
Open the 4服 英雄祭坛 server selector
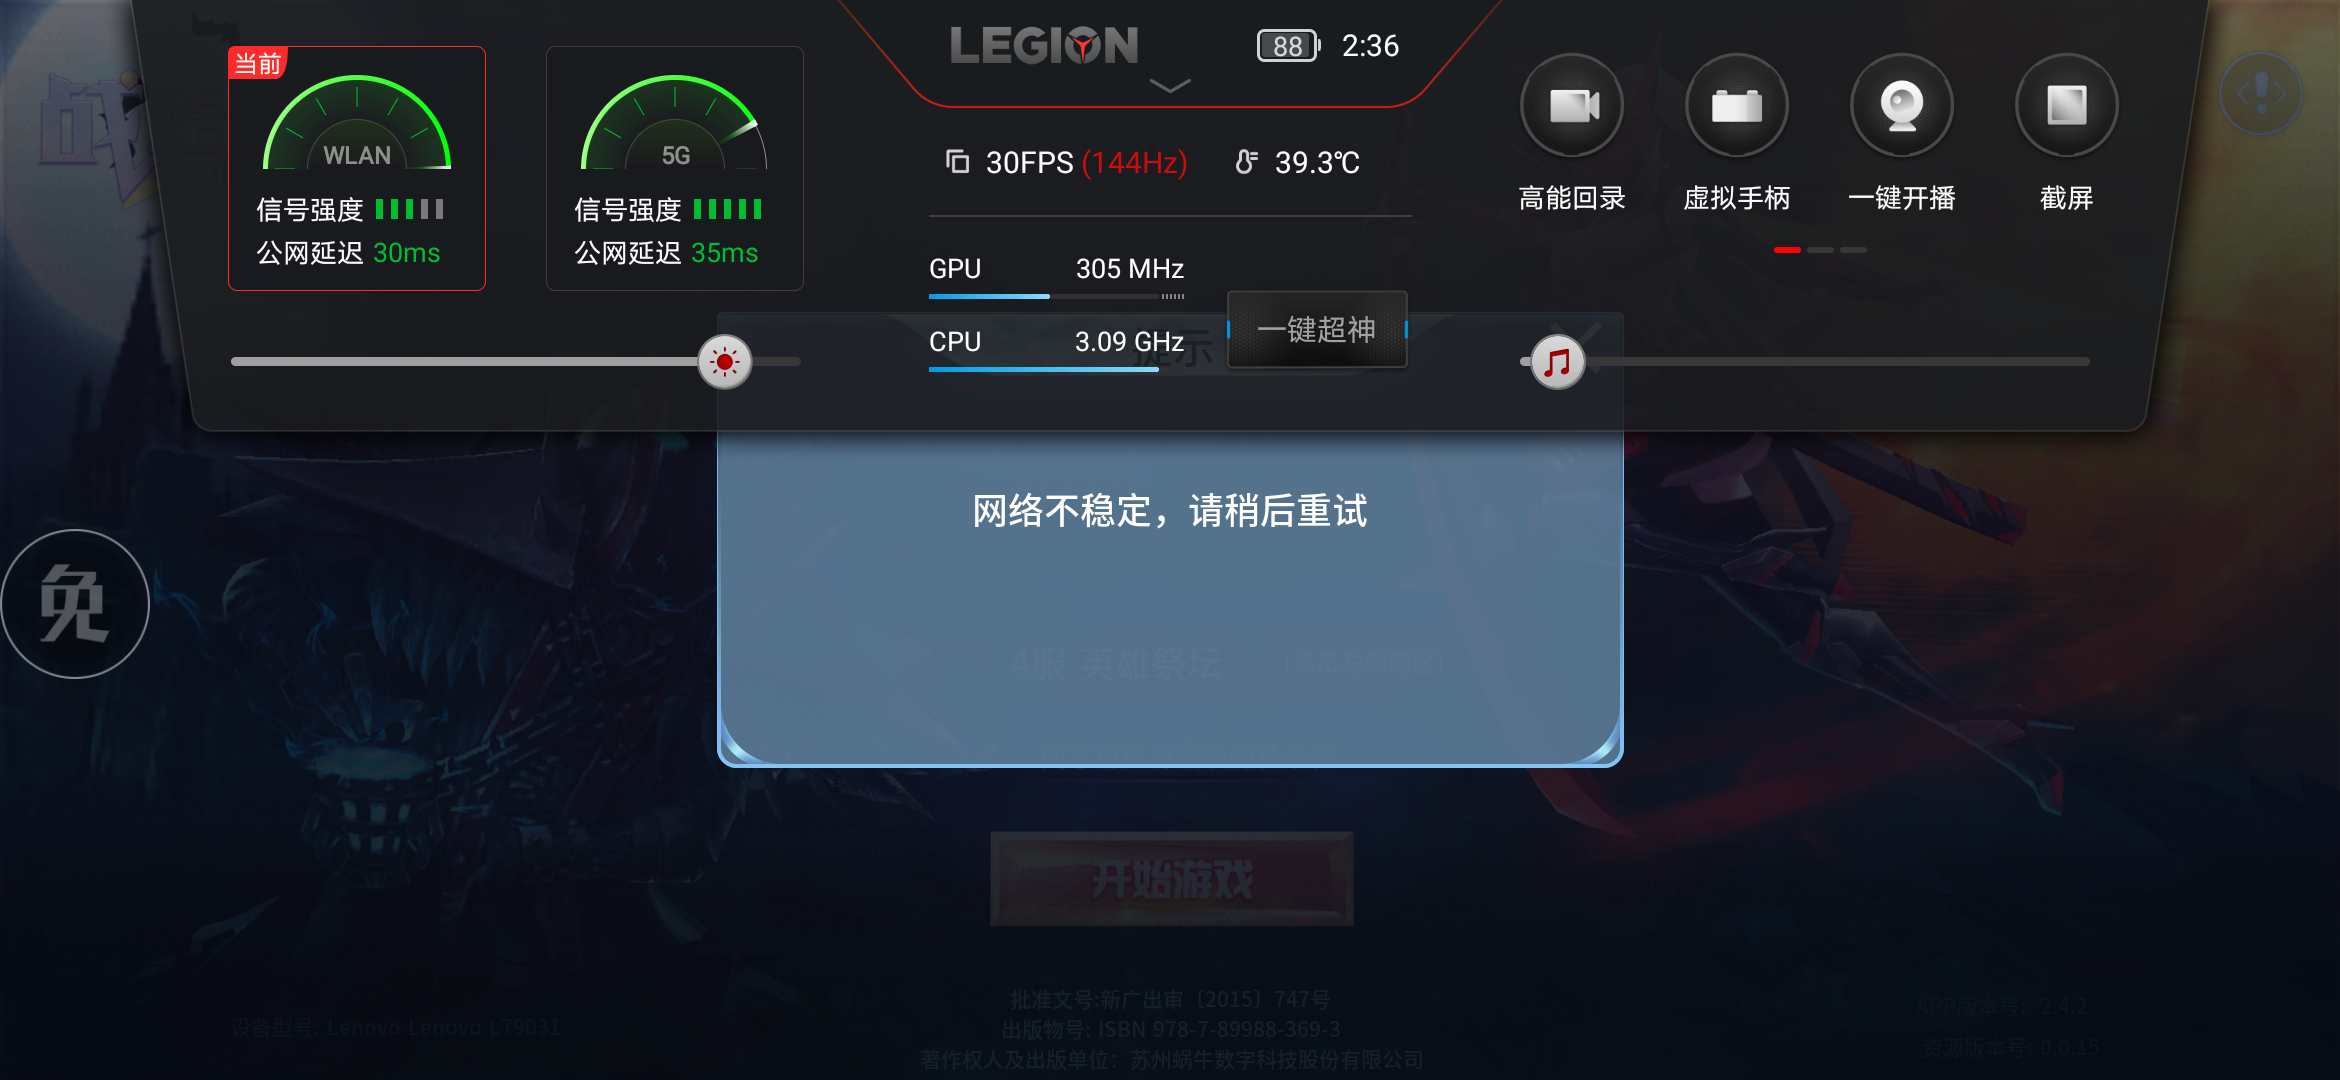click(1117, 664)
